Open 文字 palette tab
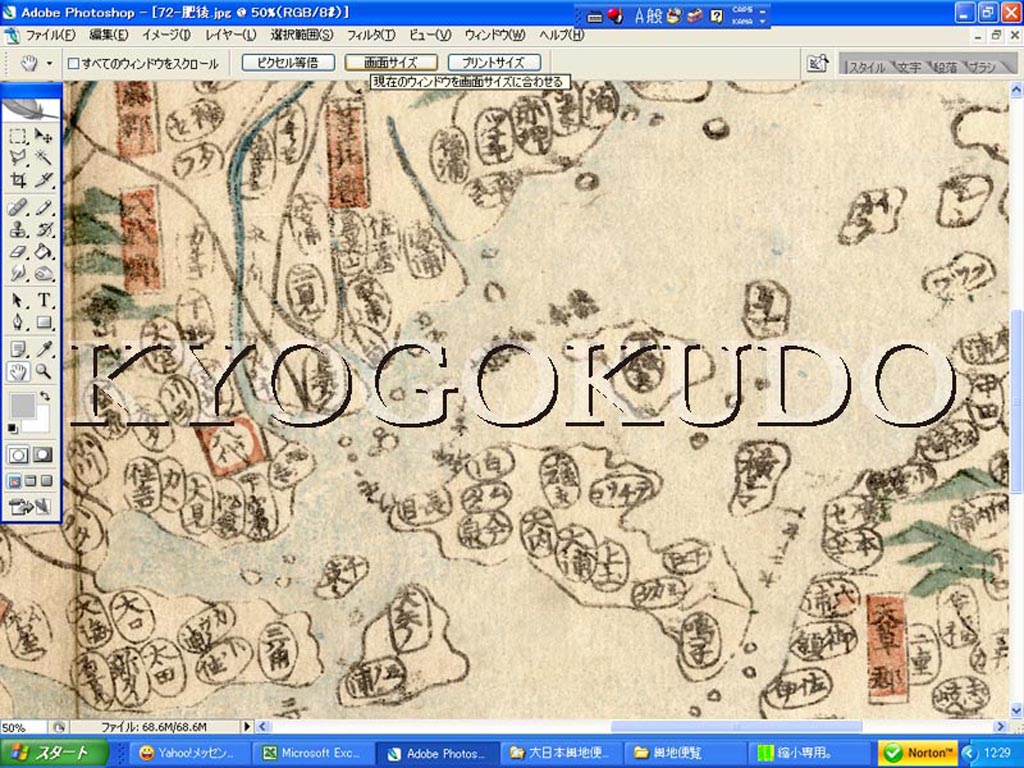Viewport: 1024px width, 768px height. click(908, 67)
